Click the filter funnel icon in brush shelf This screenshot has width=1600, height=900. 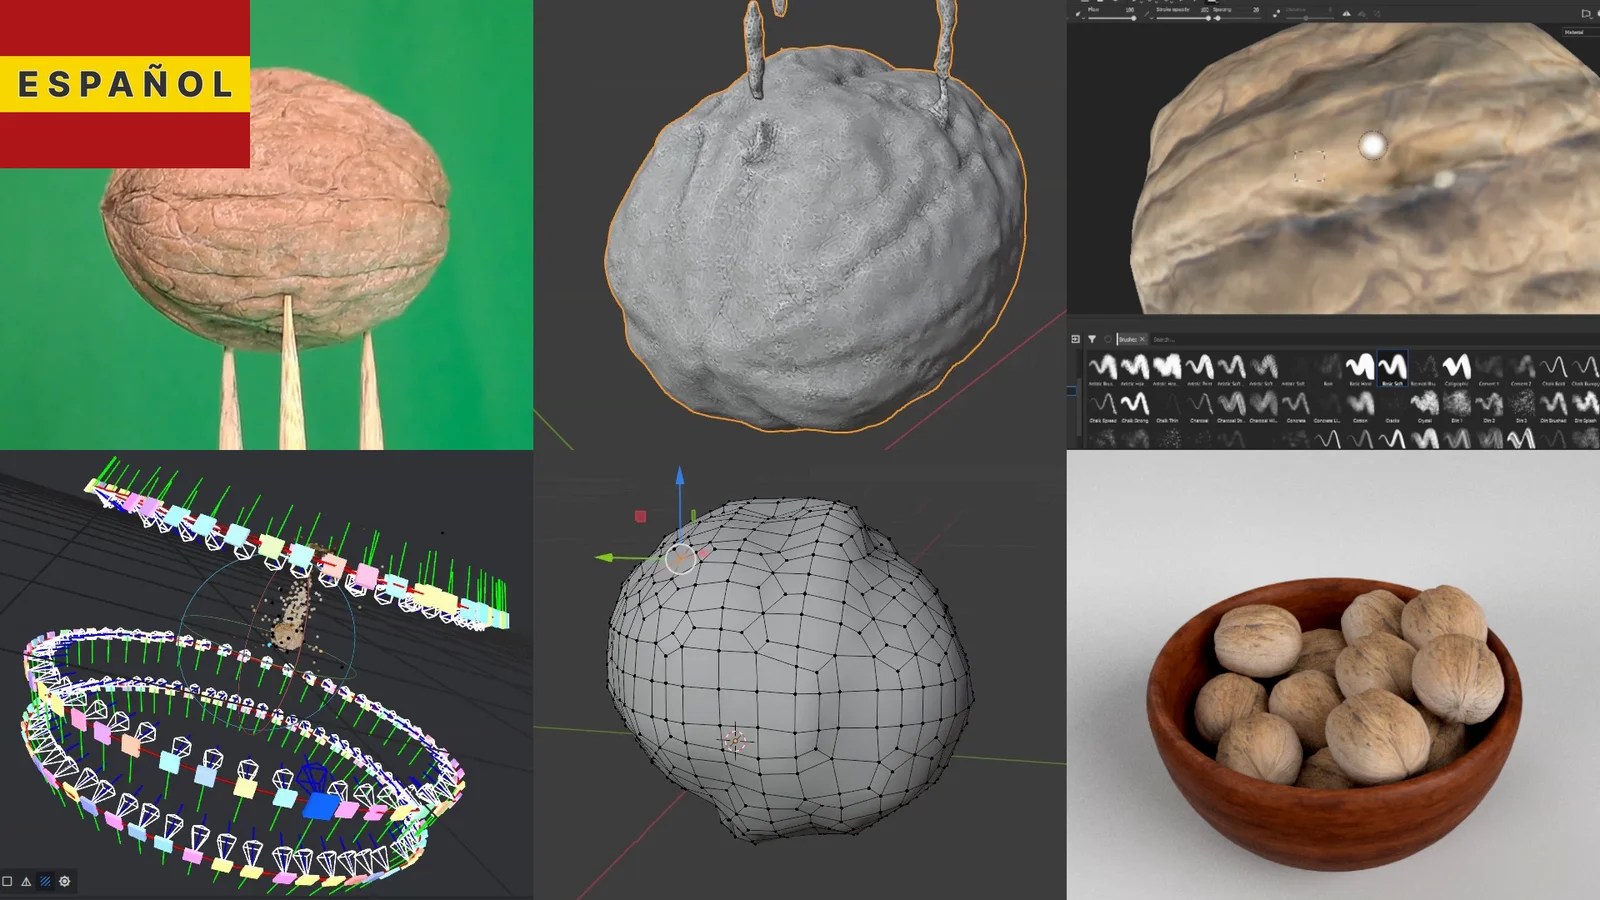[x=1092, y=339]
